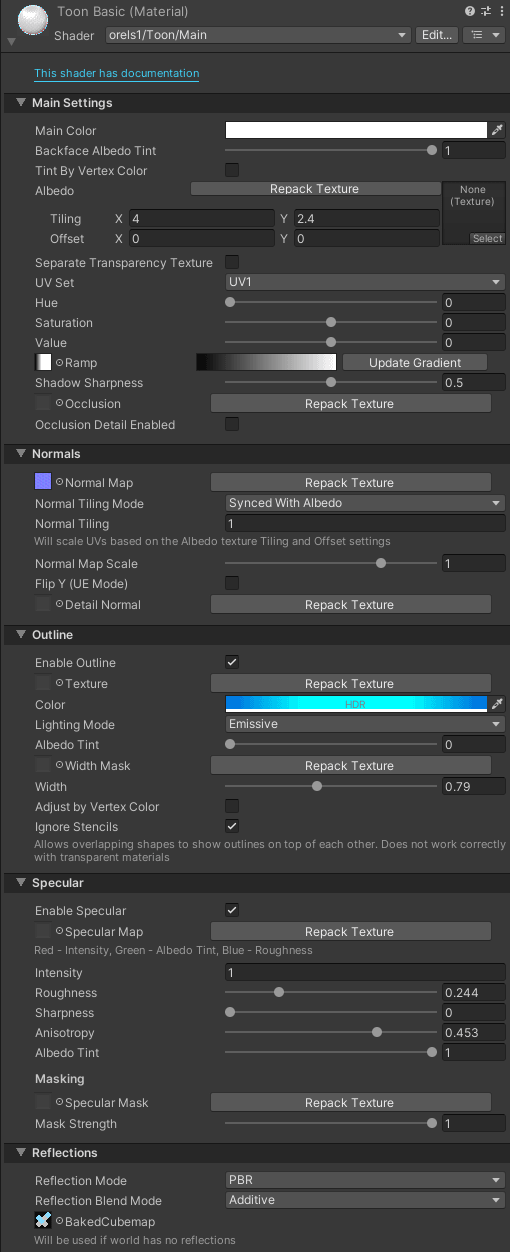Open the shader documentation link
This screenshot has width=510, height=1252.
click(117, 73)
